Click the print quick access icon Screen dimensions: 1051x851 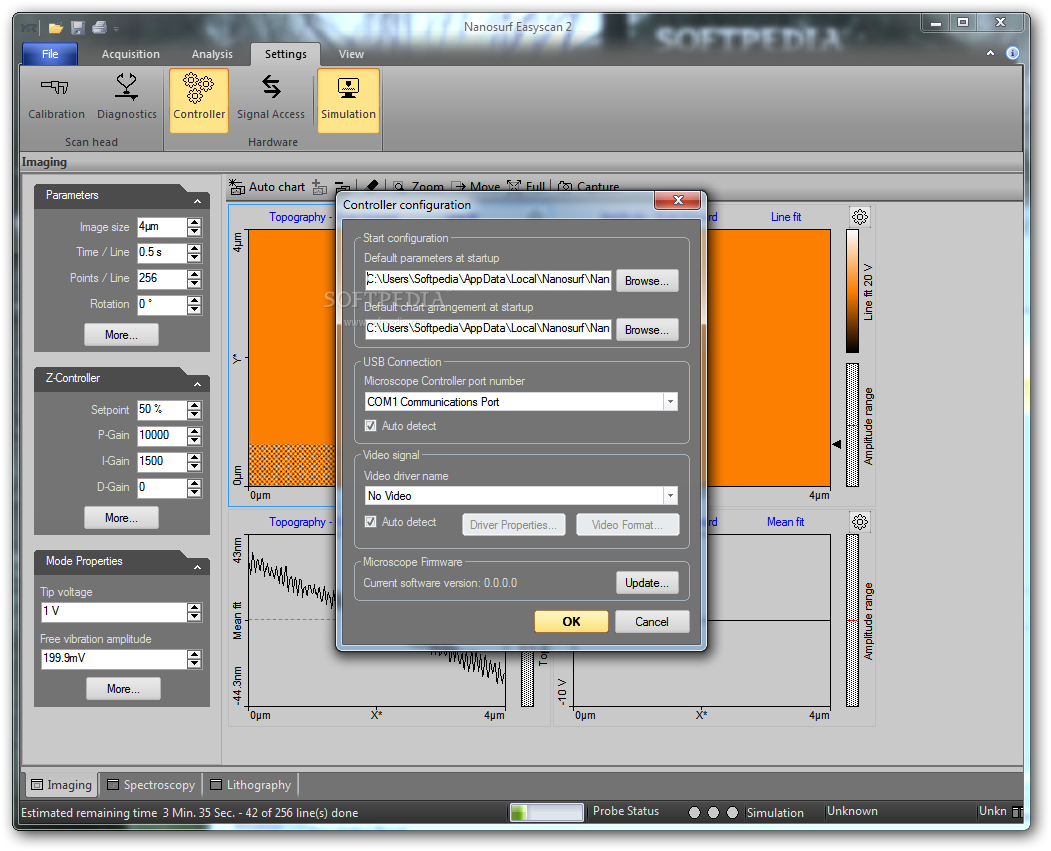tap(99, 27)
